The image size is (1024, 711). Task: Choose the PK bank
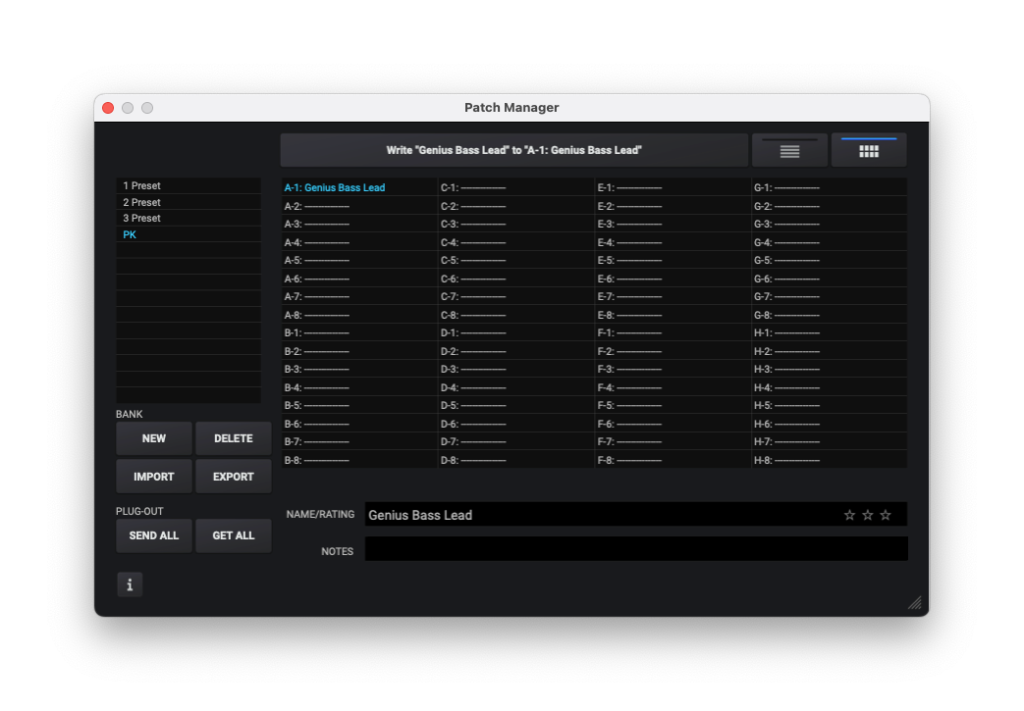tap(131, 235)
